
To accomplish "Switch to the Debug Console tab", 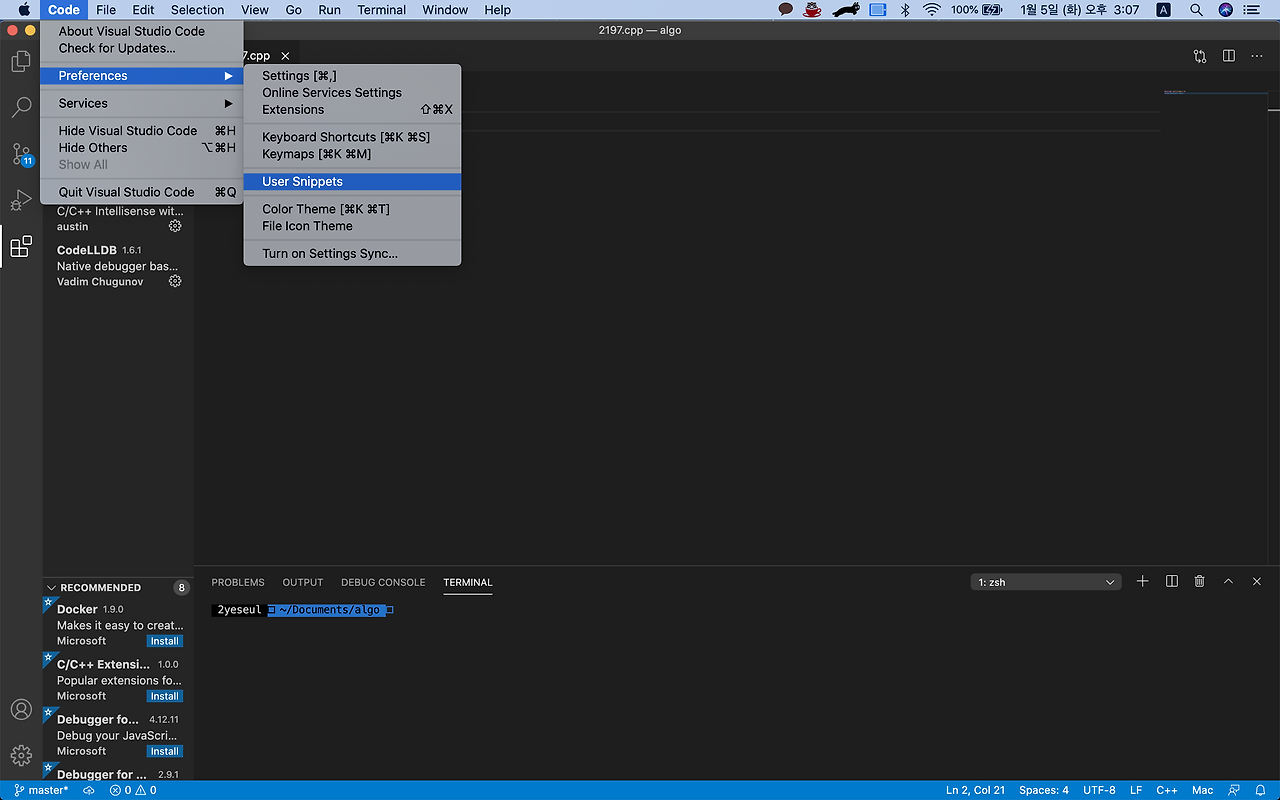I will click(383, 582).
